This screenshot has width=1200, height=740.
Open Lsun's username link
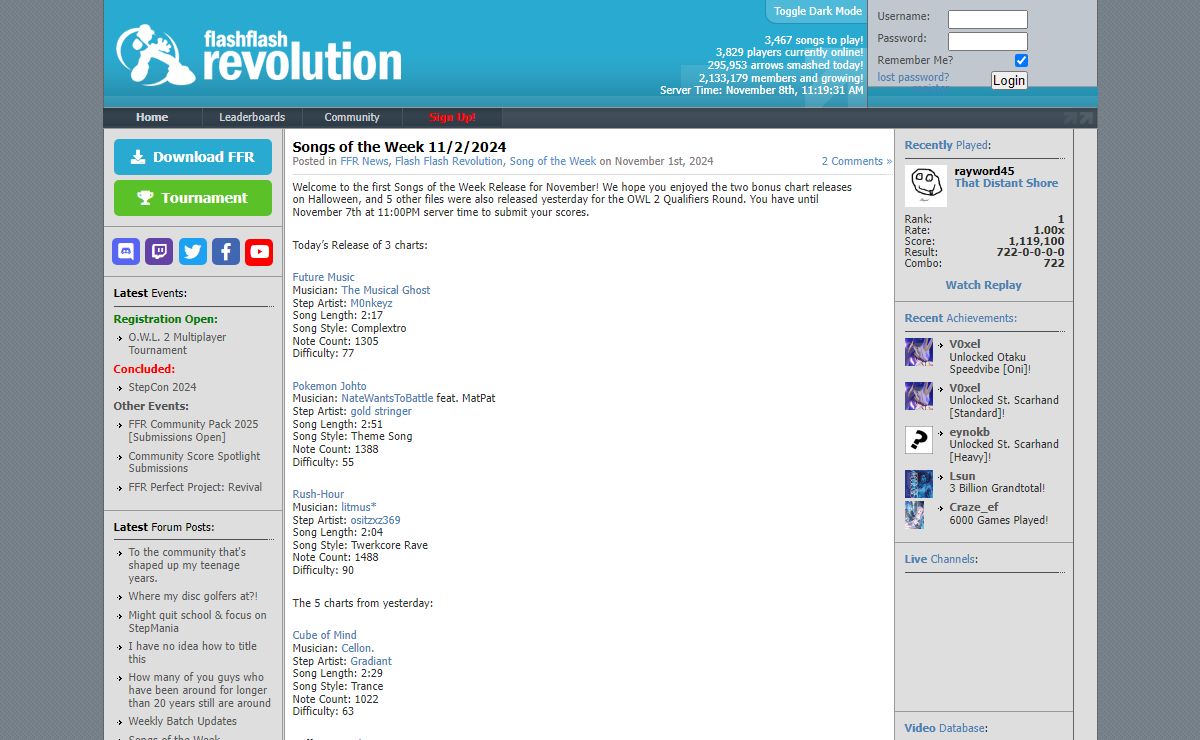click(962, 476)
